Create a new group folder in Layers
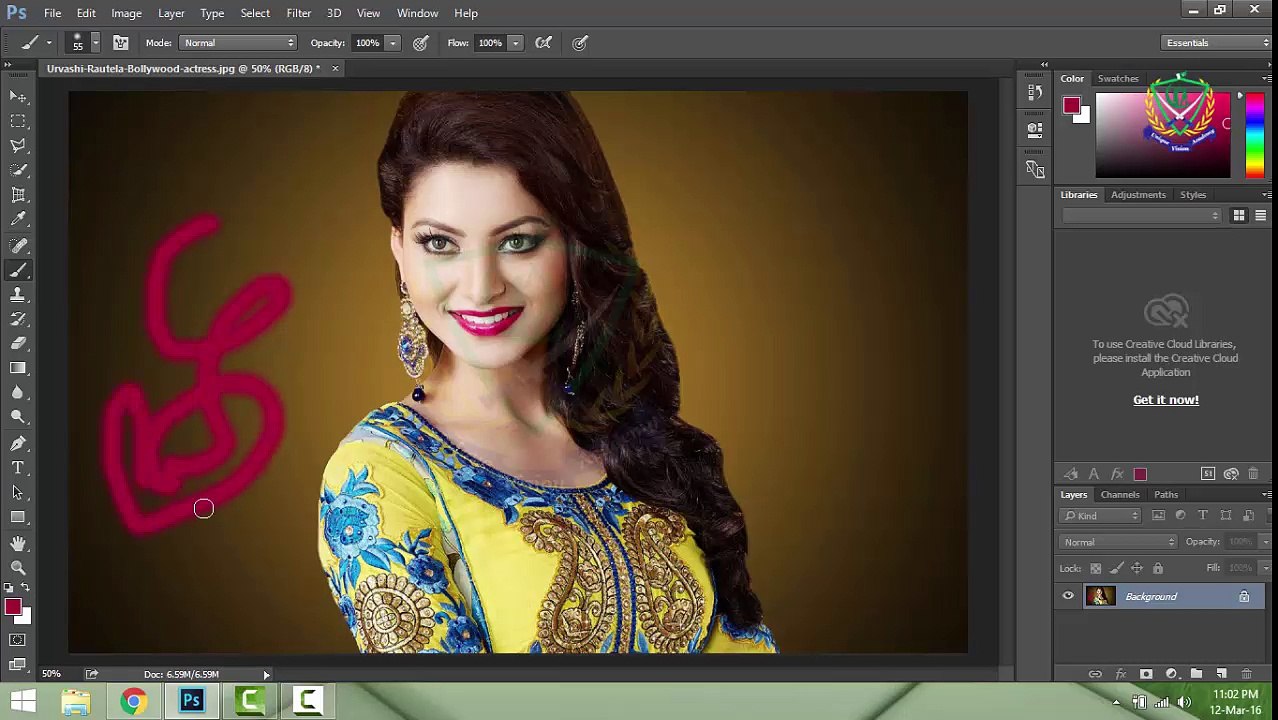Image resolution: width=1278 pixels, height=720 pixels. coord(1197,674)
